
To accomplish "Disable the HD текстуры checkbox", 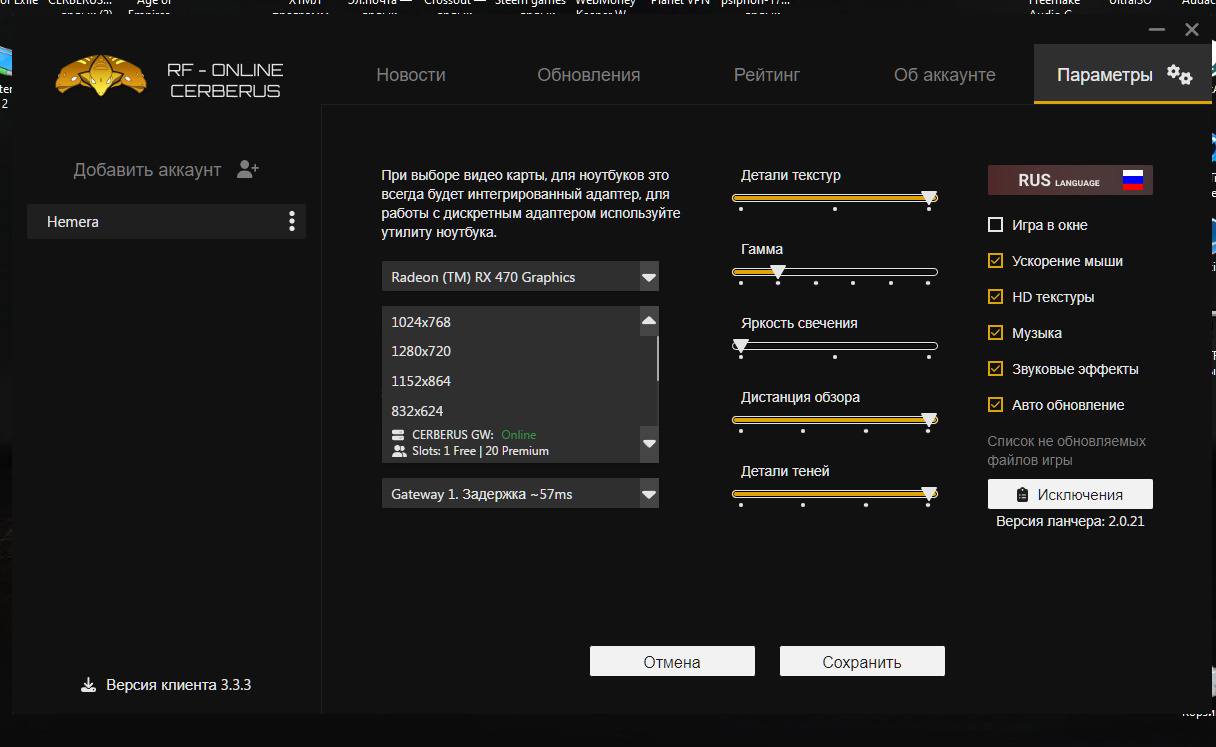I will [995, 297].
